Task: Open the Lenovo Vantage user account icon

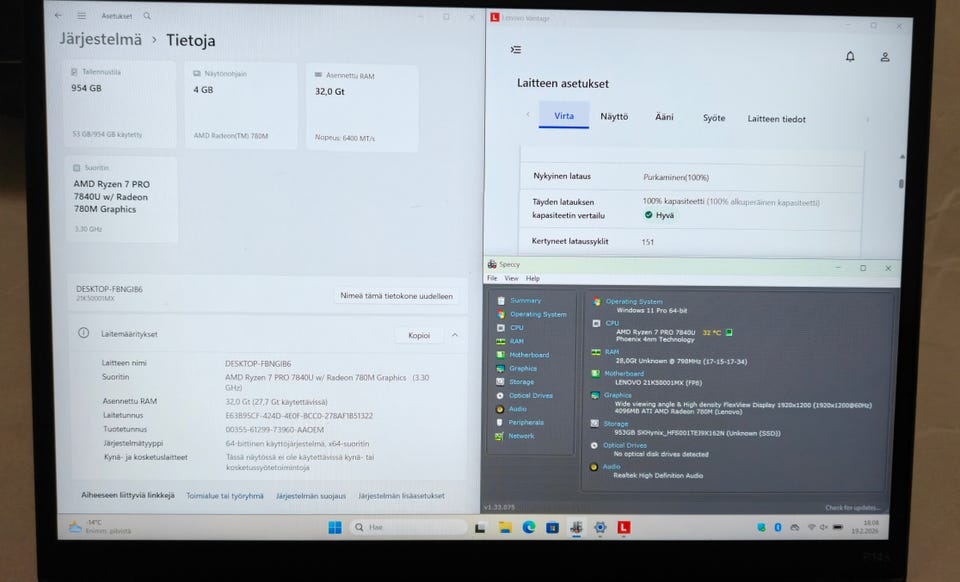Action: point(885,57)
